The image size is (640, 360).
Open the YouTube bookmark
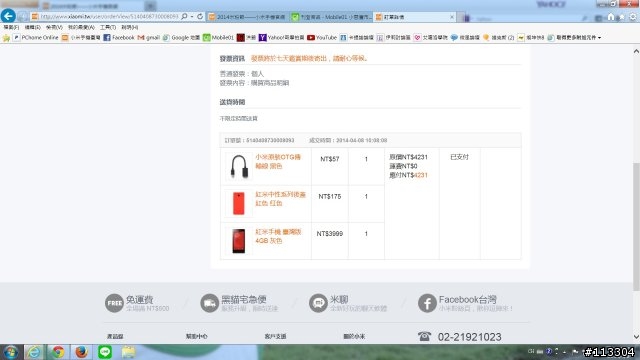[322, 38]
